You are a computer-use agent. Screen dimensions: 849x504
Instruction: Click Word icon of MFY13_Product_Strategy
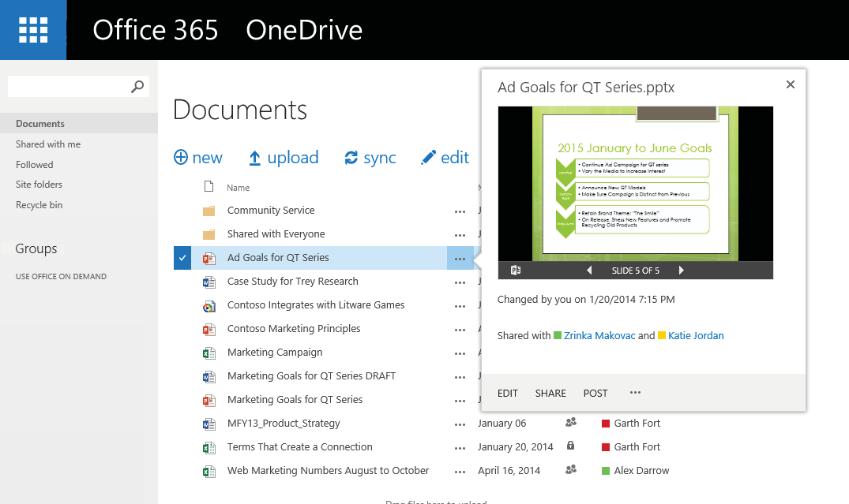[x=209, y=424]
